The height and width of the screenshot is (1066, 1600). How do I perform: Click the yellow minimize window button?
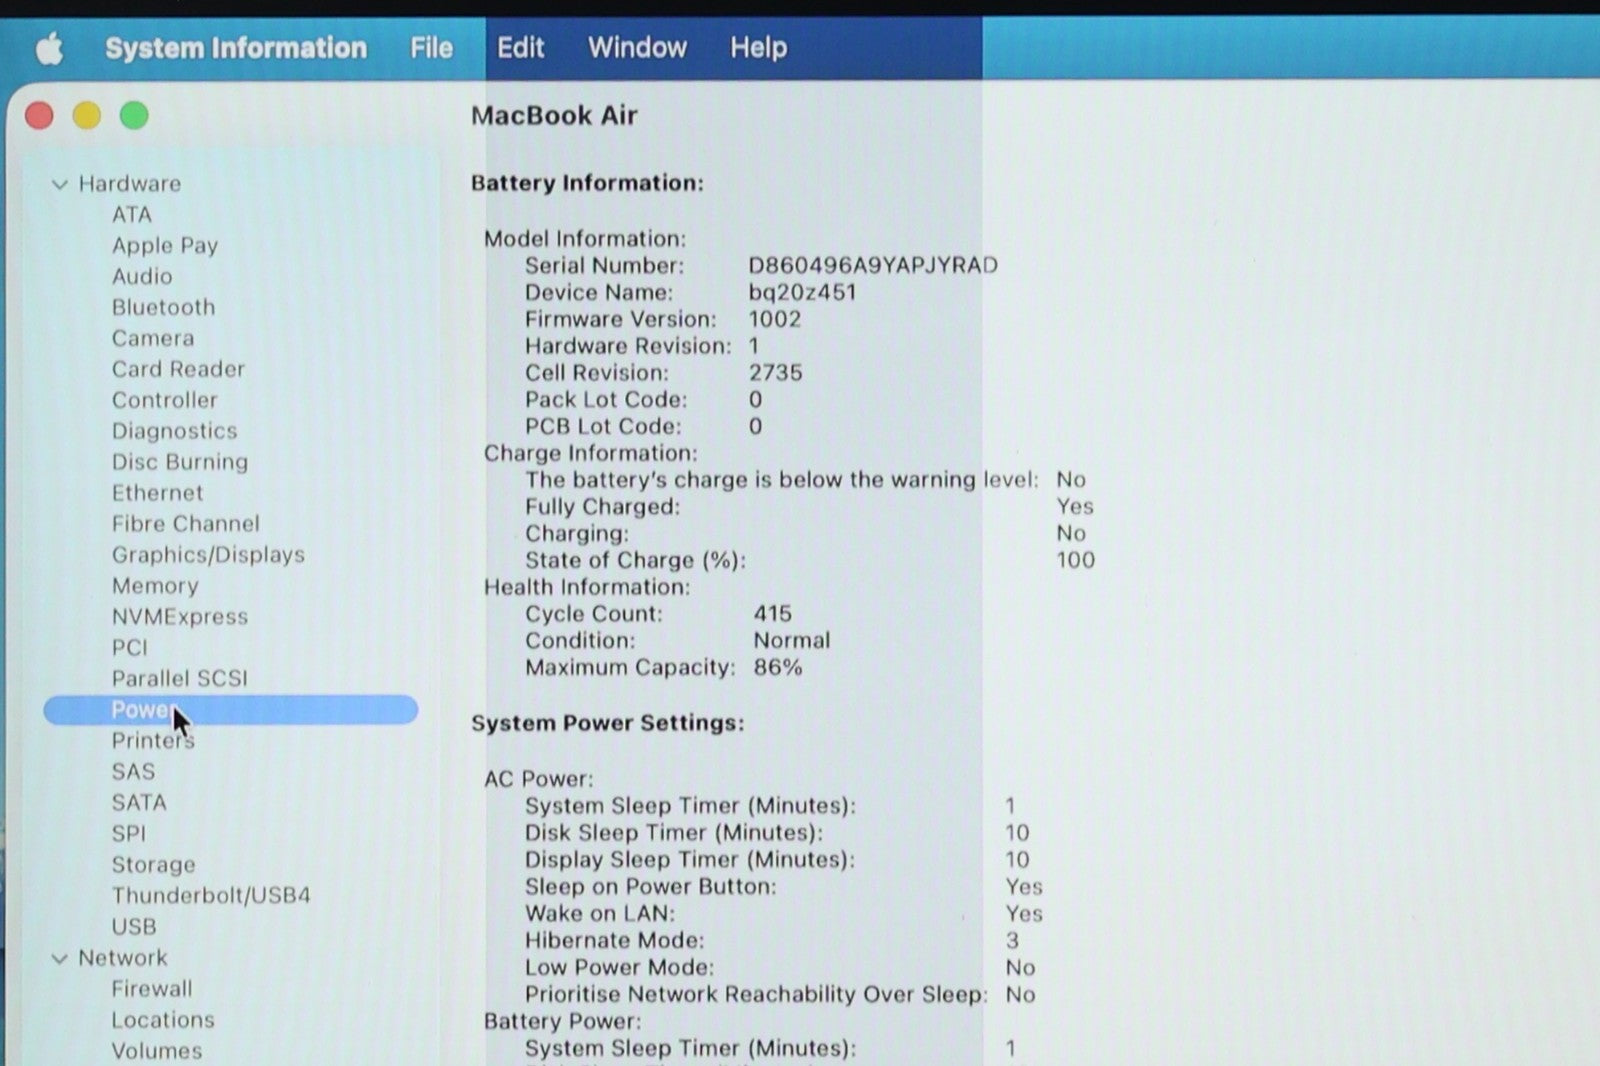click(87, 116)
